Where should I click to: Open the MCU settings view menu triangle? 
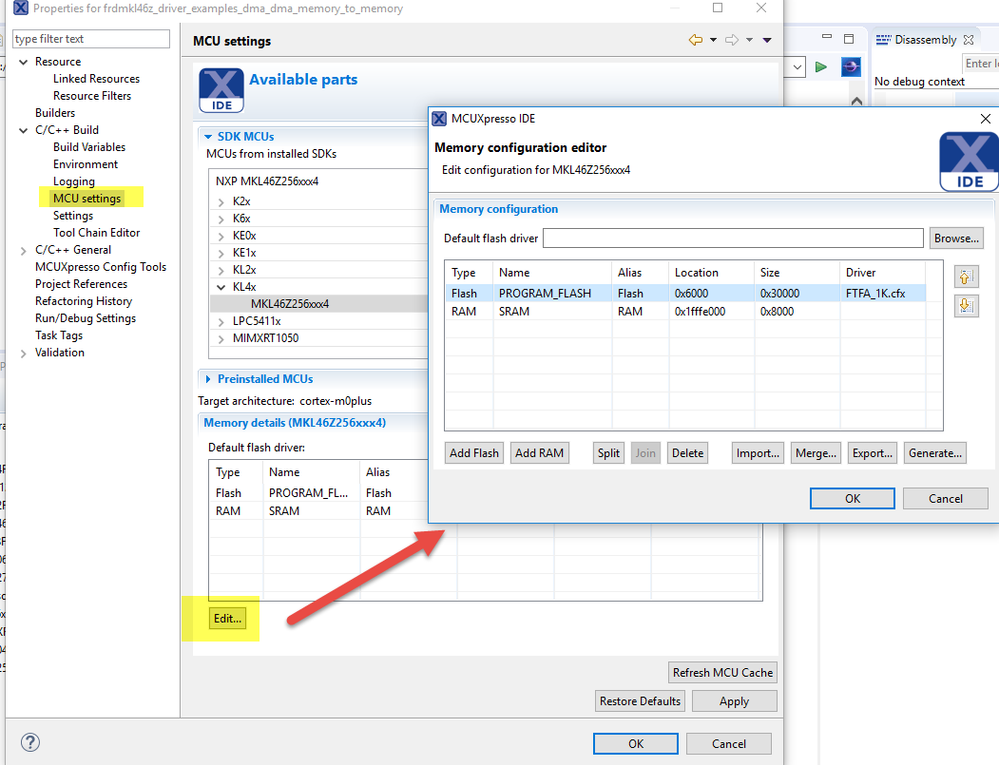[x=767, y=40]
